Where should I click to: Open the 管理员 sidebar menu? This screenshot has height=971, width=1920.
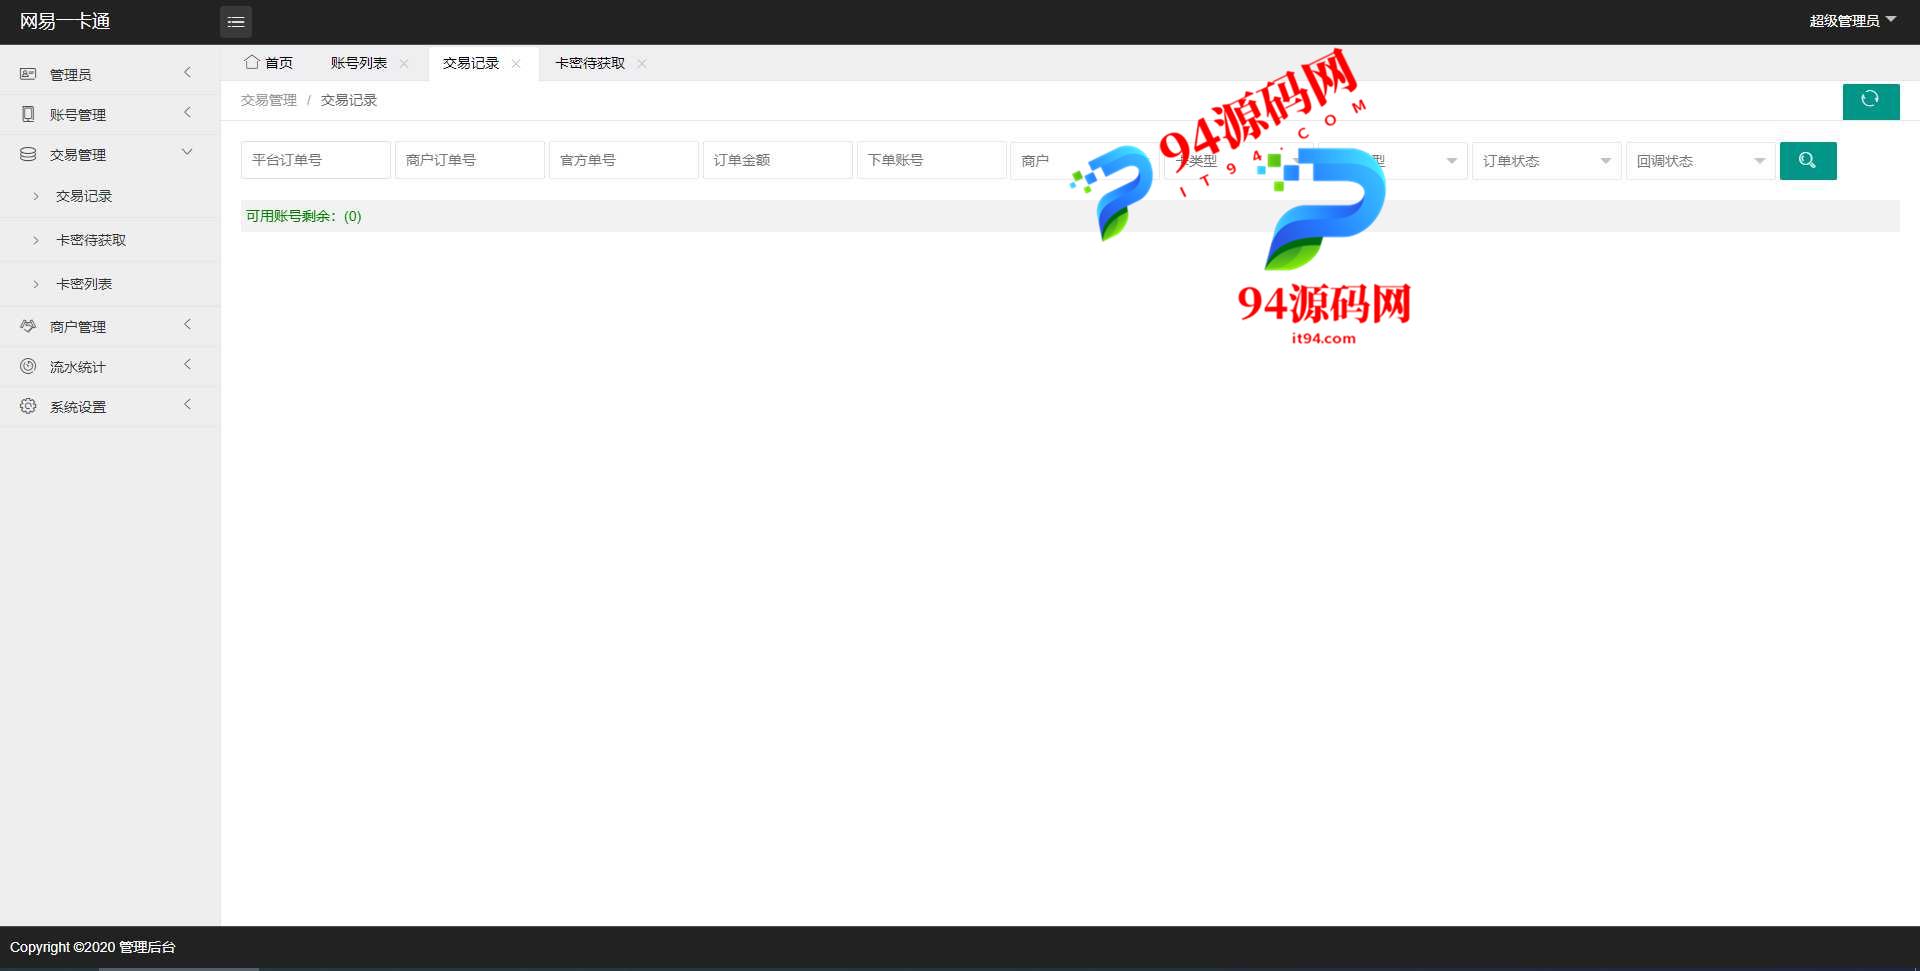point(110,74)
